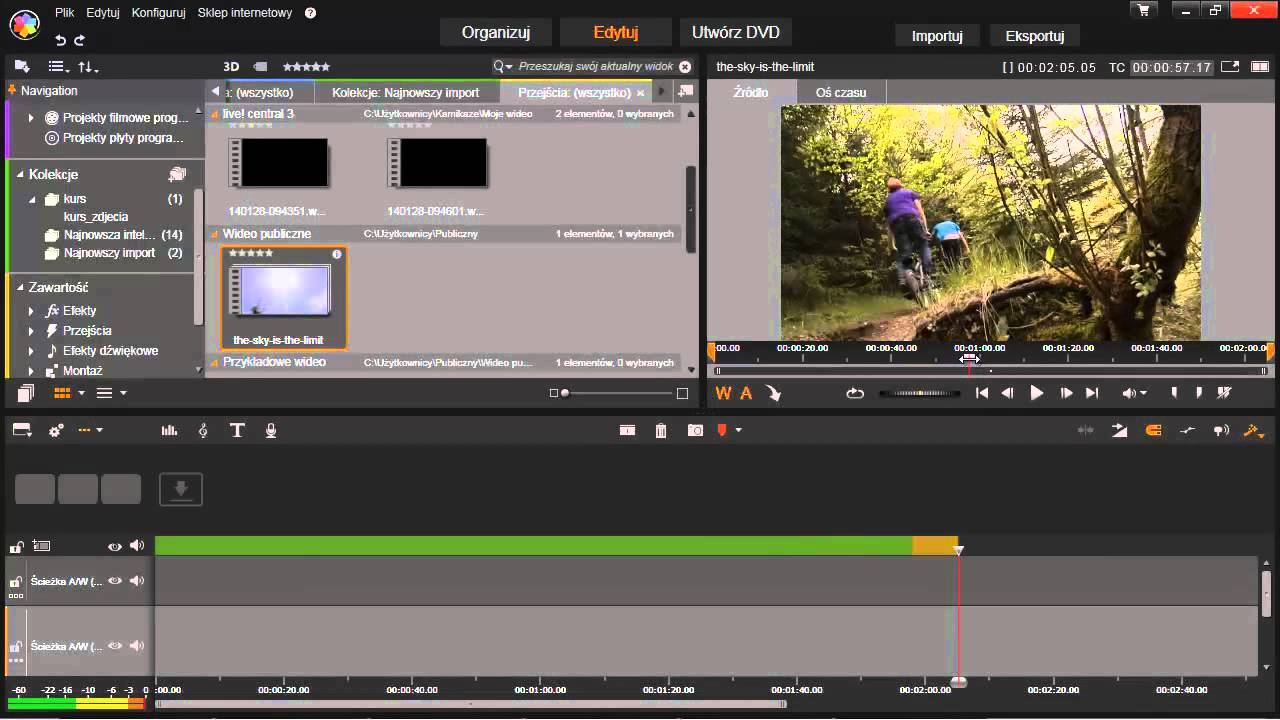This screenshot has height=720, width=1280.
Task: Open the title creator (T icon)
Action: click(237, 430)
